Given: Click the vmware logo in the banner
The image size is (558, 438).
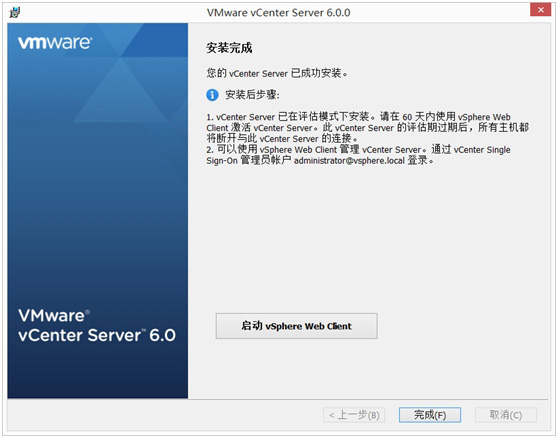Looking at the screenshot, I should click(x=55, y=42).
